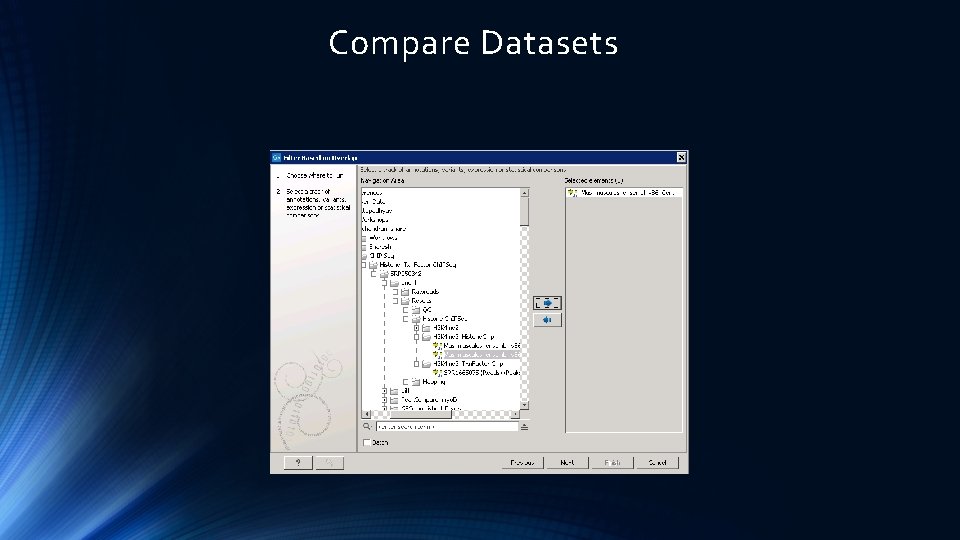
Task: Add selected track with right arrow button
Action: click(x=547, y=303)
